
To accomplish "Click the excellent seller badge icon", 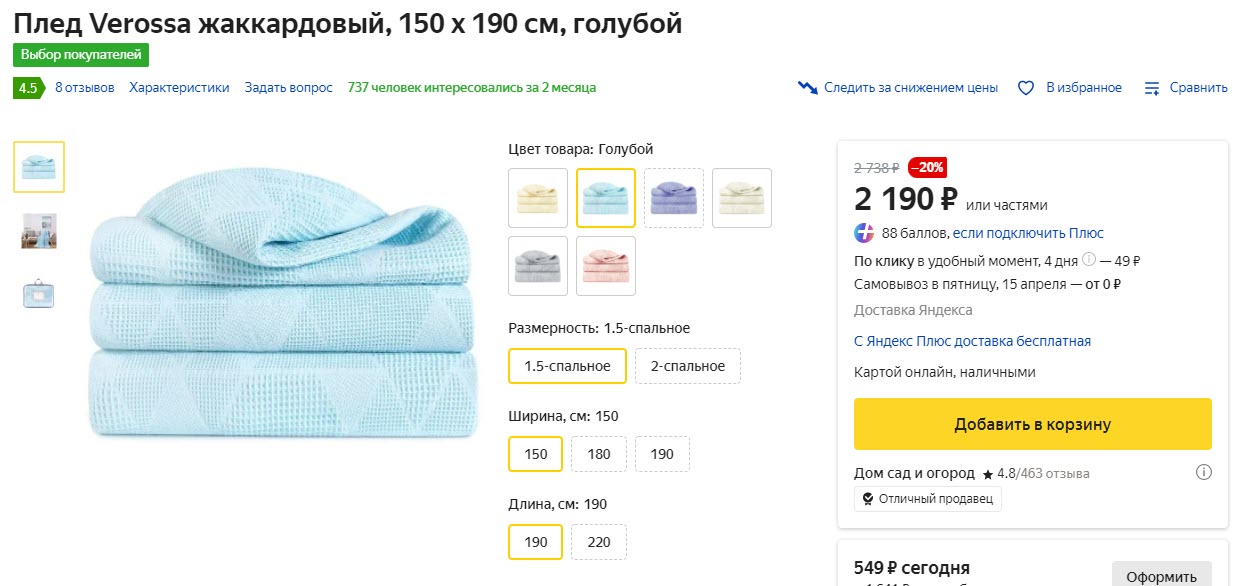I will point(868,499).
